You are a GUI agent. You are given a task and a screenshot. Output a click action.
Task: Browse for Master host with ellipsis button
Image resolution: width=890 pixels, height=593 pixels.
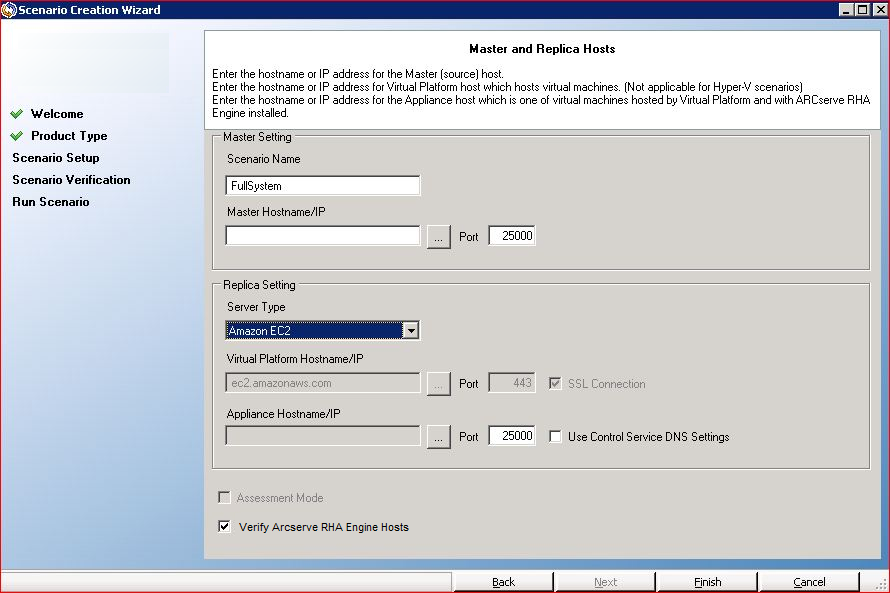pyautogui.click(x=439, y=237)
